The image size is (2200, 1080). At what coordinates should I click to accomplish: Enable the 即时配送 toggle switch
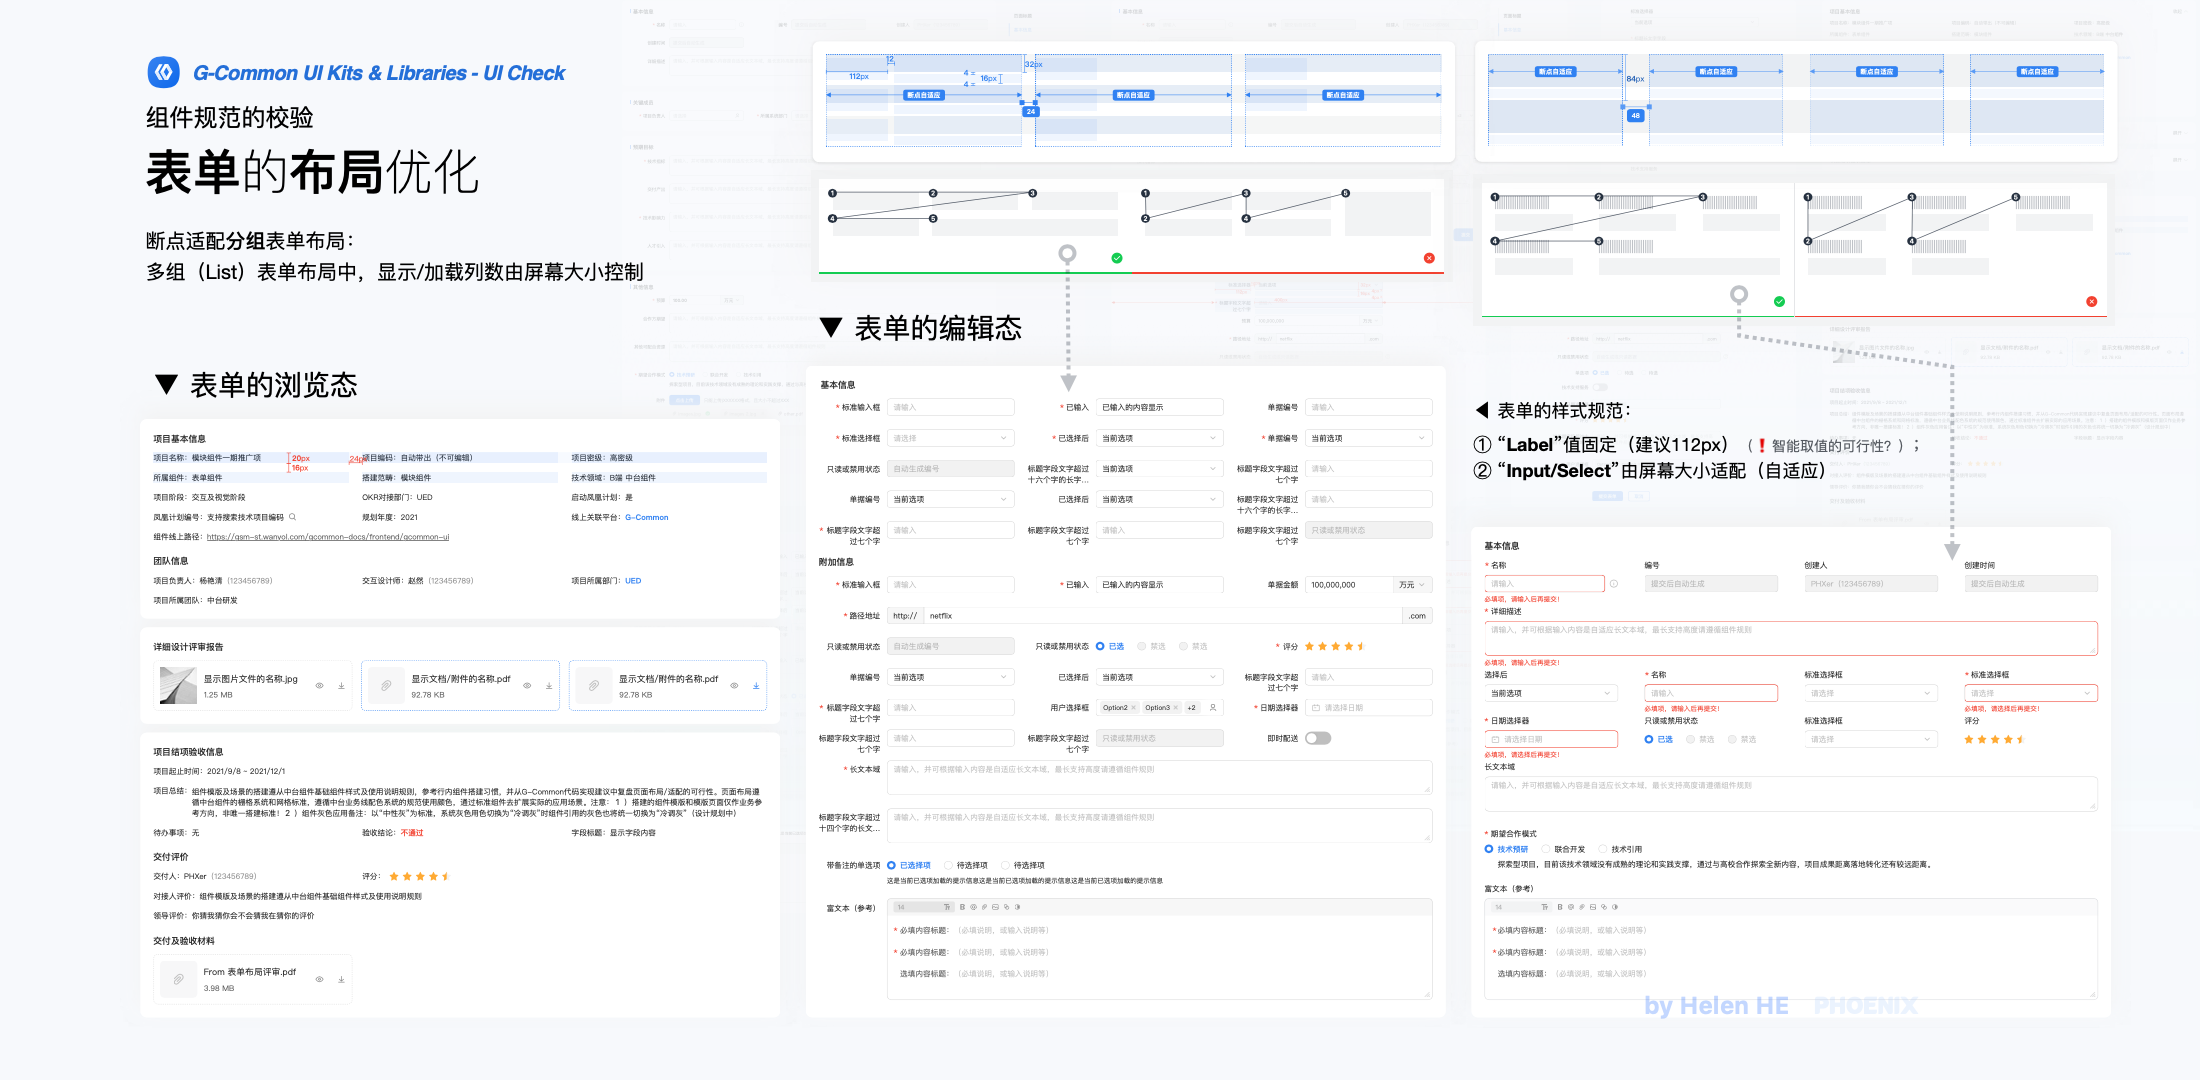(1318, 738)
